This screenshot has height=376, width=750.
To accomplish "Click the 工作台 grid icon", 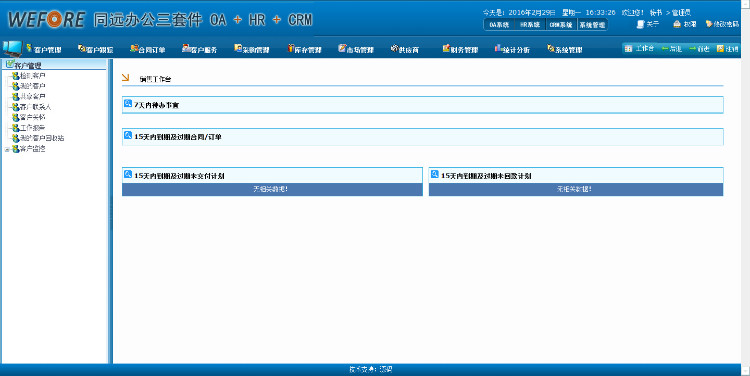I will pyautogui.click(x=629, y=49).
